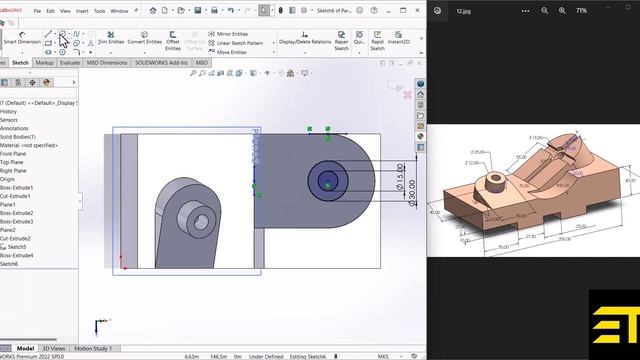Click the Help question mark icon
The height and width of the screenshot is (360, 640).
374,11
